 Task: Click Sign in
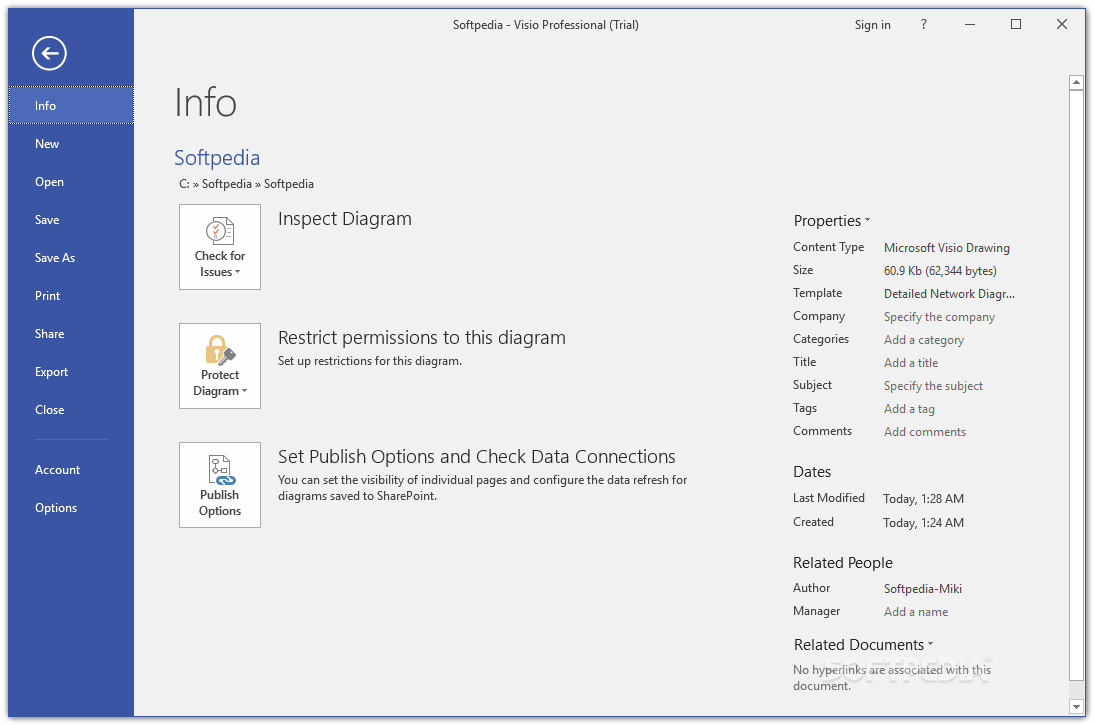click(872, 24)
